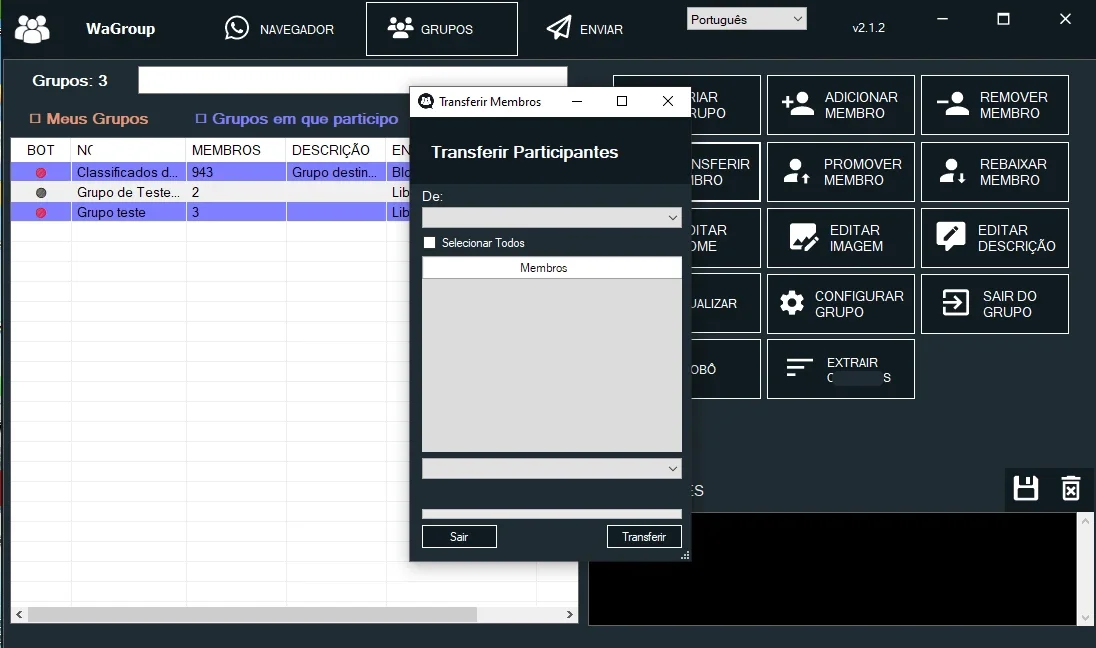Click the log panel scroll down arrow

point(1085,618)
